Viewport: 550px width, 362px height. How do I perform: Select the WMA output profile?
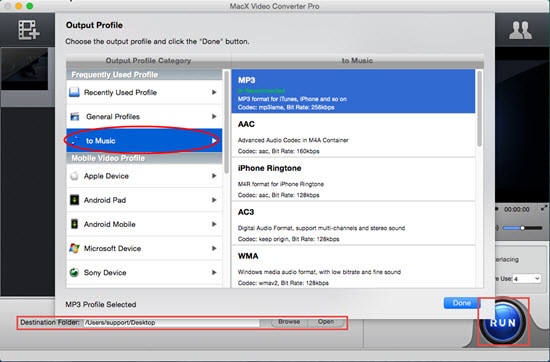click(x=353, y=267)
